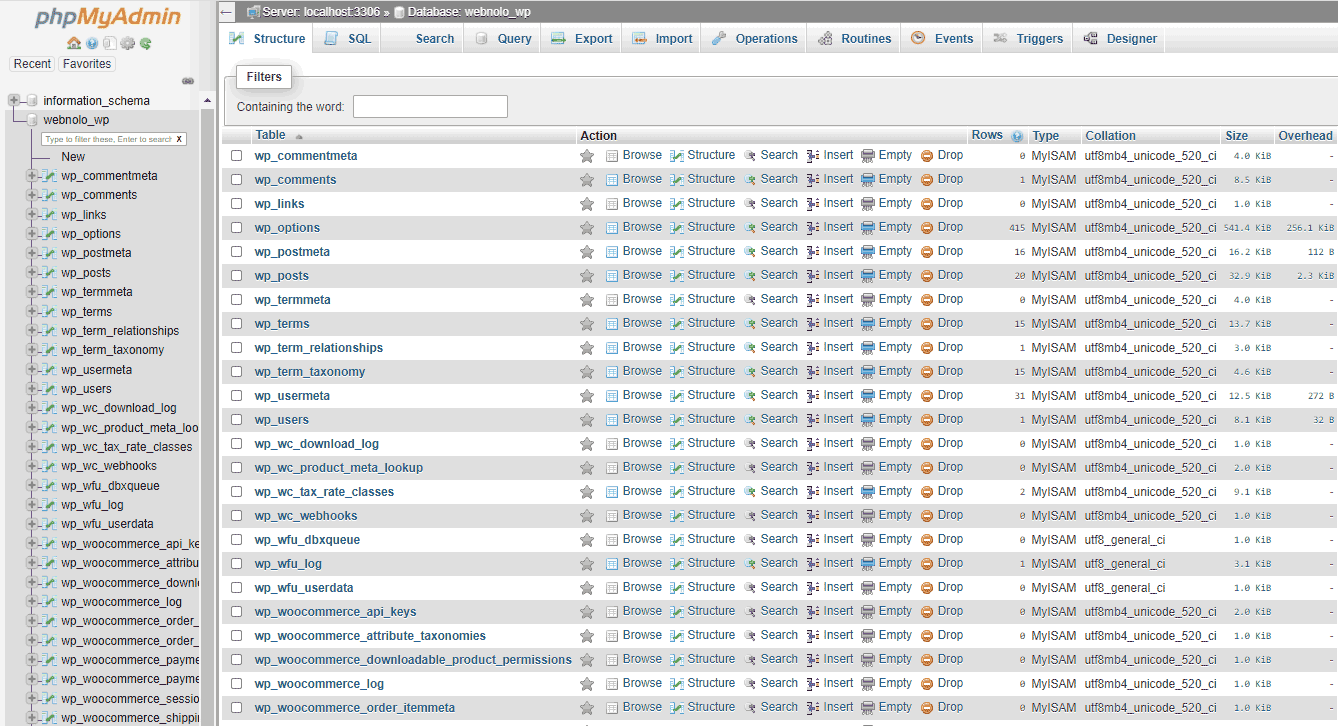Open the wp_term_relationships table link
Image resolution: width=1338 pixels, height=726 pixels.
coord(319,348)
